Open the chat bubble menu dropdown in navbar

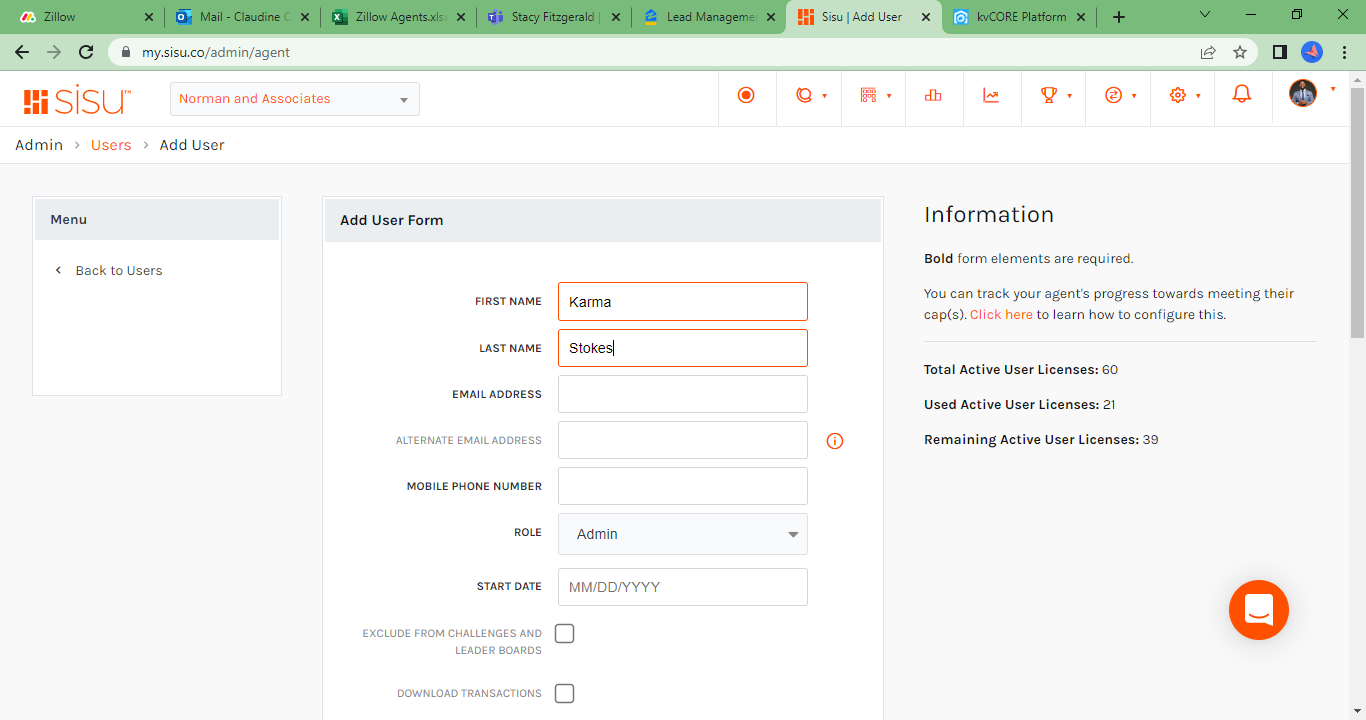(x=811, y=95)
